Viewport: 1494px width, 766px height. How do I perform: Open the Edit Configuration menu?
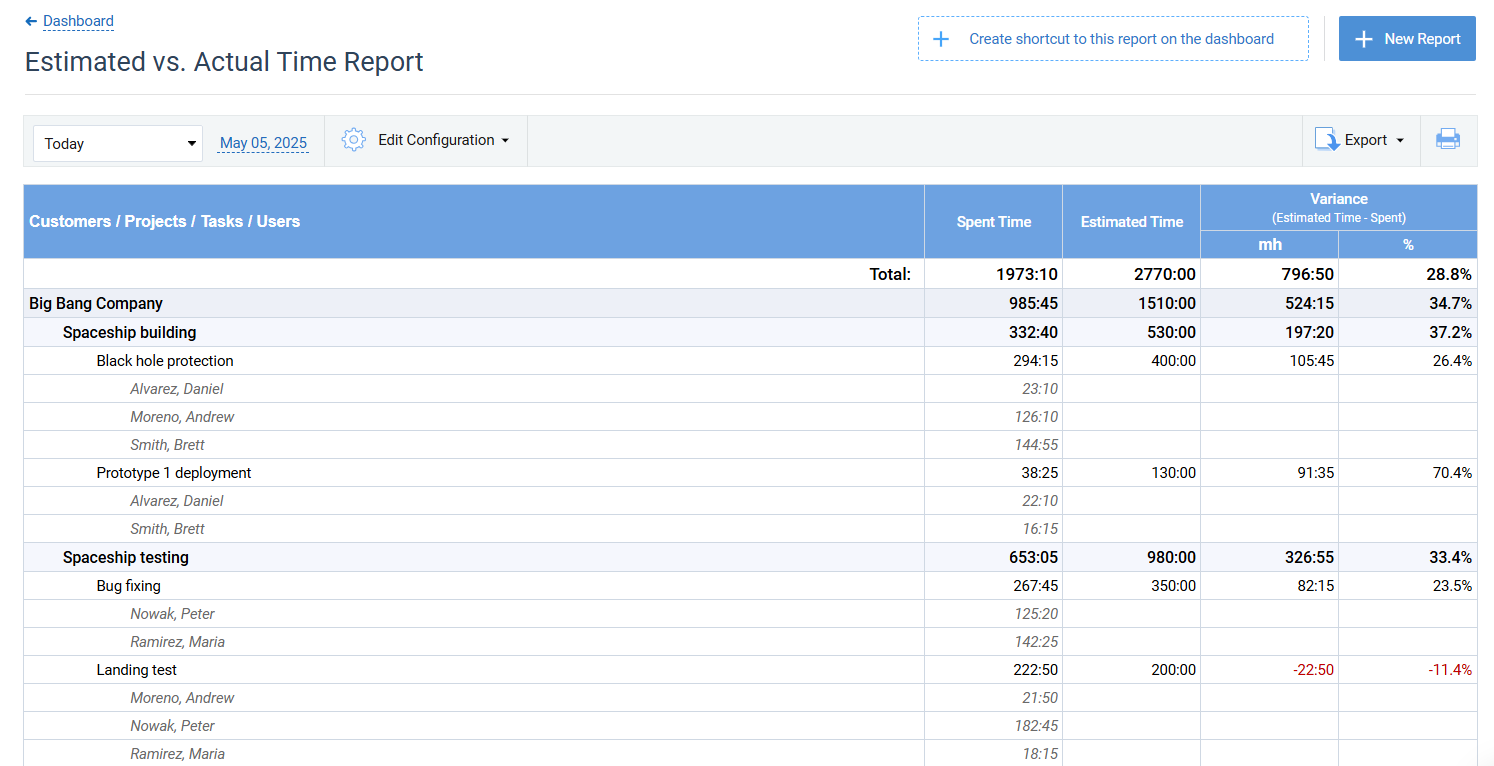tap(443, 140)
